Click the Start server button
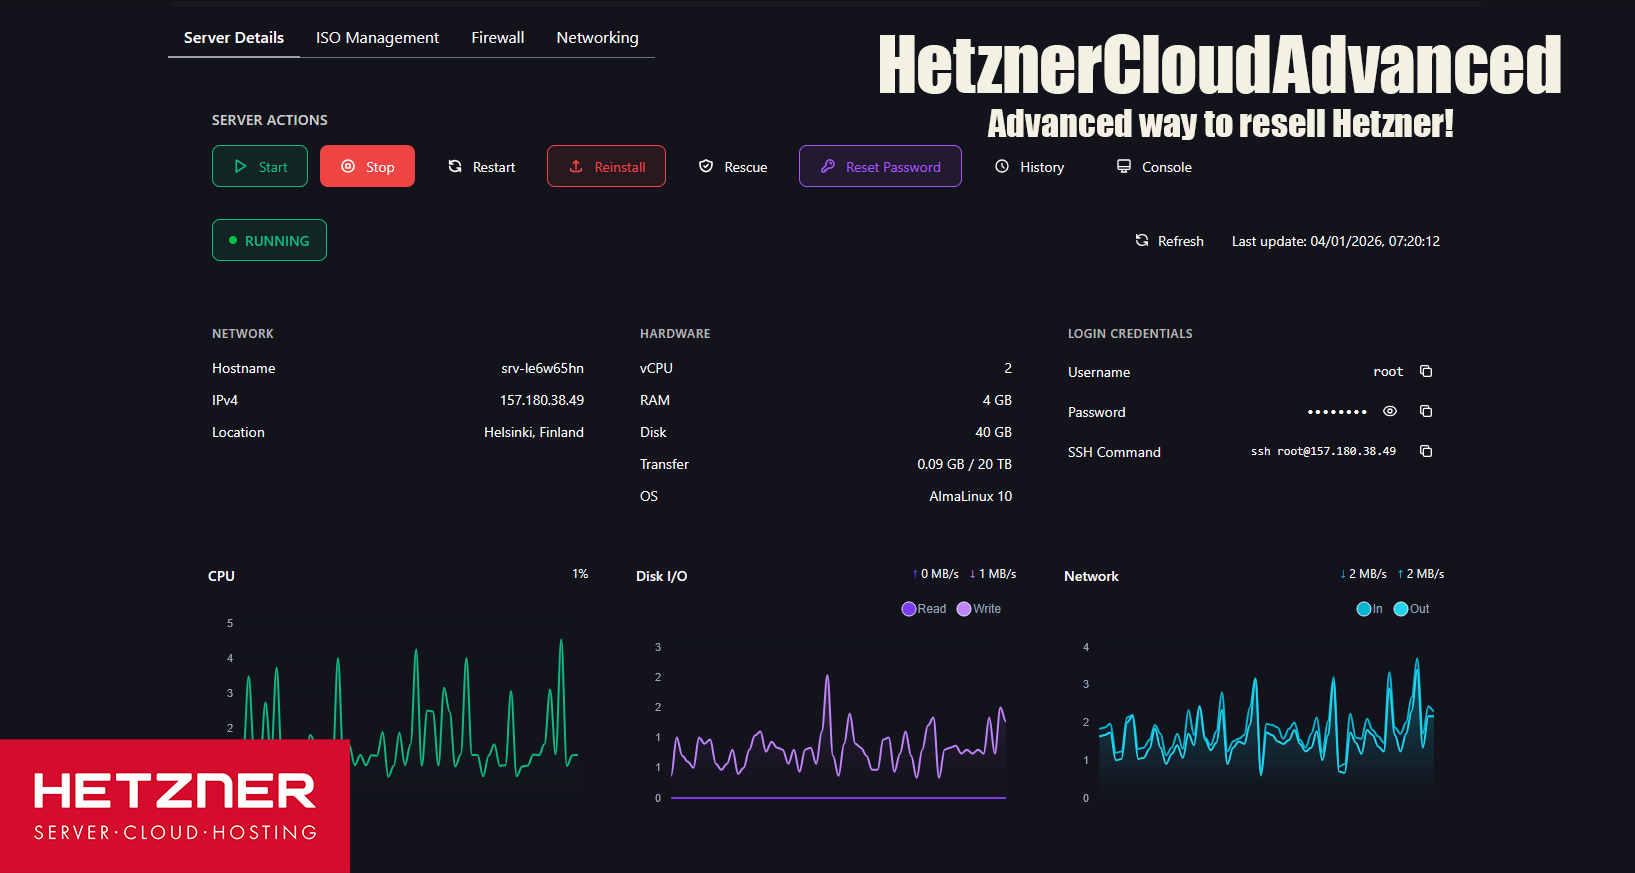The image size is (1635, 873). pos(260,166)
